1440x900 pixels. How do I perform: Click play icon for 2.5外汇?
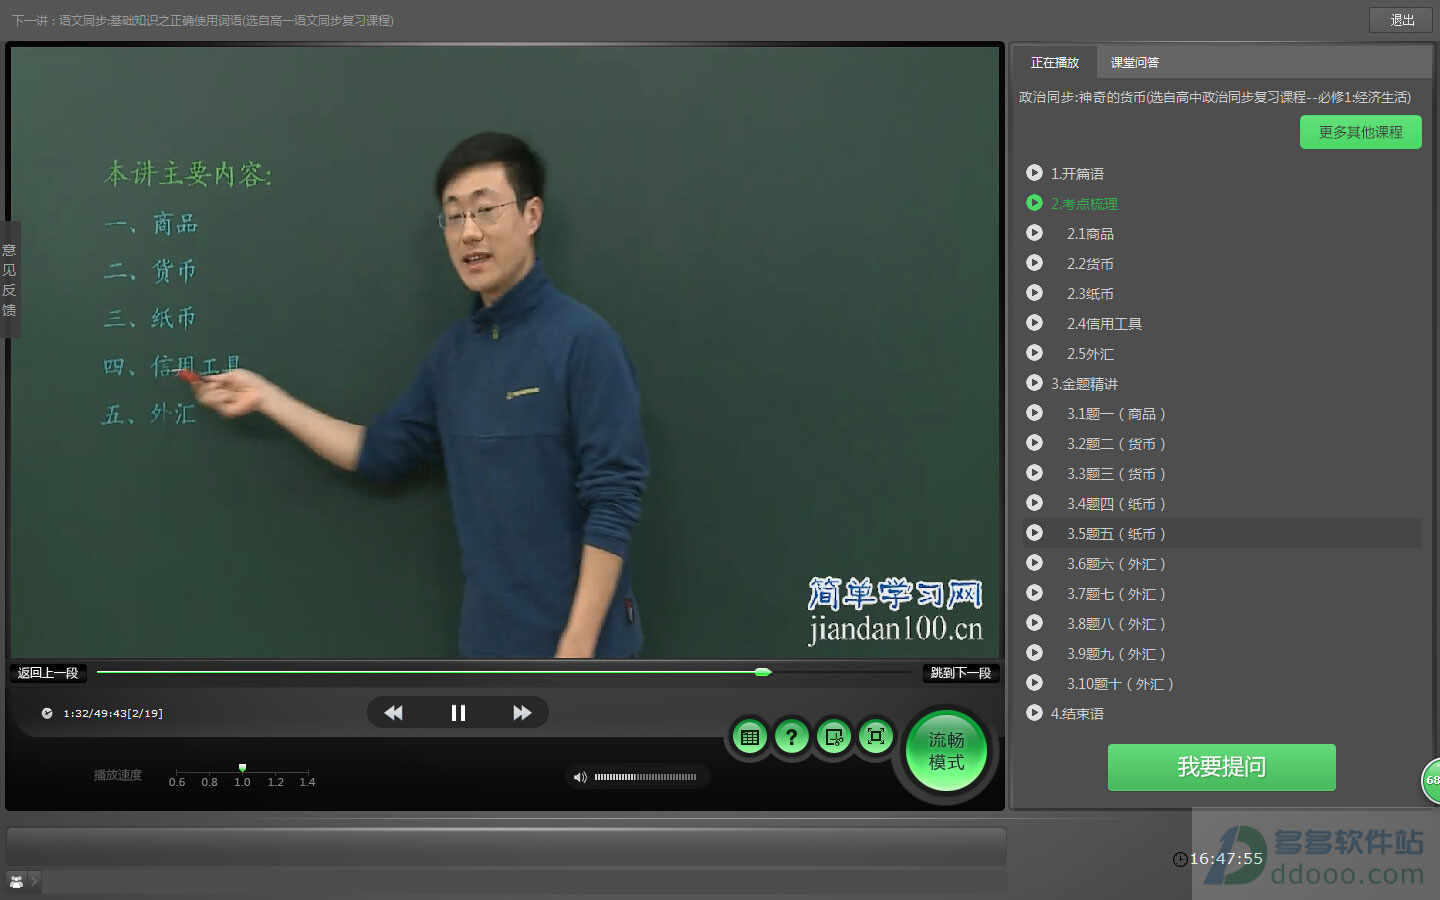(1034, 353)
